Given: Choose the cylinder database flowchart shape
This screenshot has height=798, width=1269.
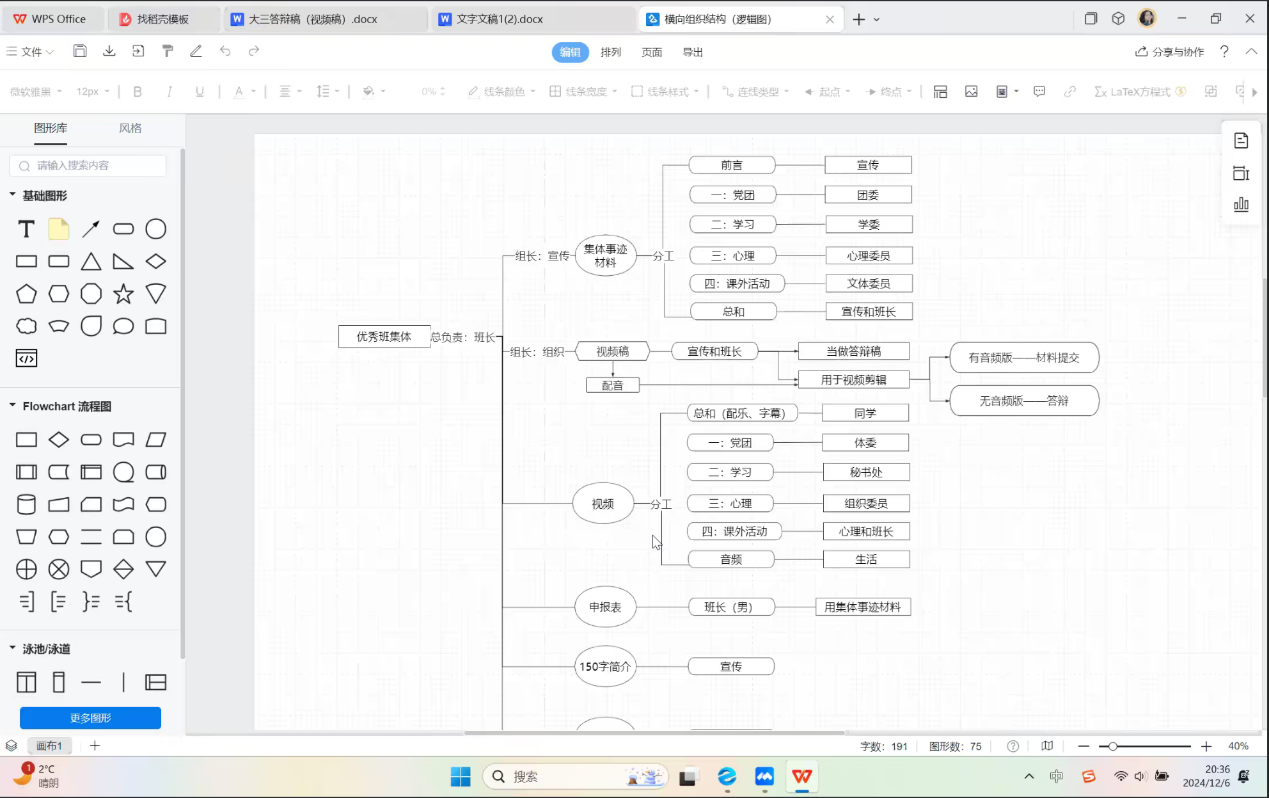Looking at the screenshot, I should click(27, 504).
